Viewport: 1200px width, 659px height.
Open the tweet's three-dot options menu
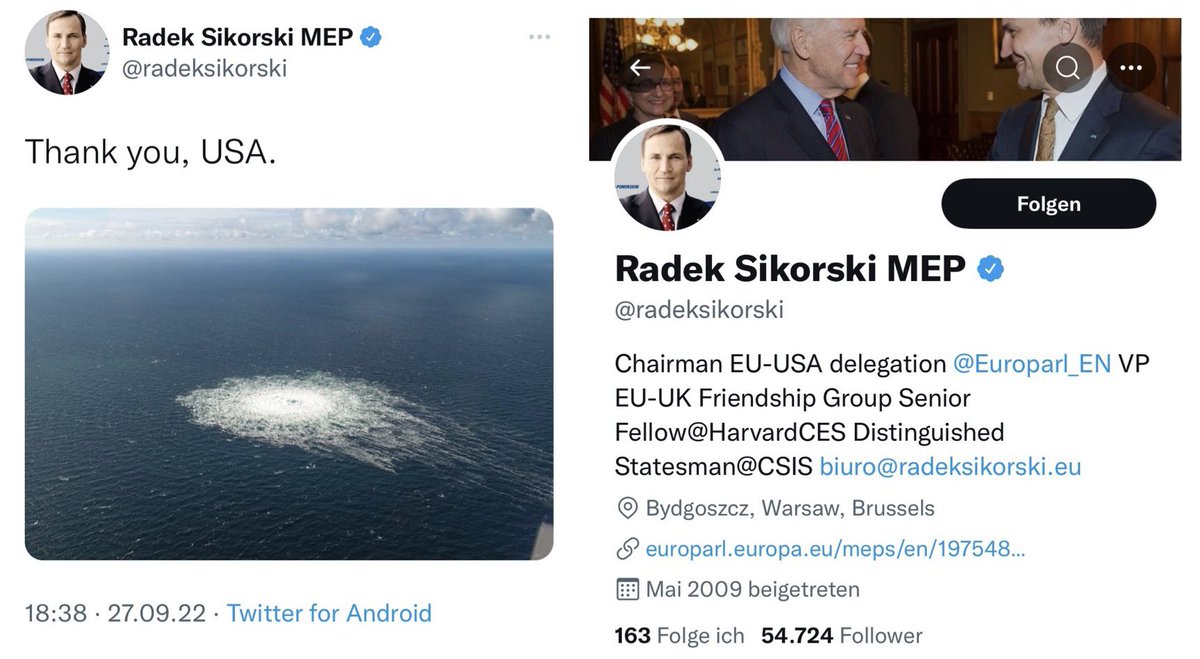(539, 37)
